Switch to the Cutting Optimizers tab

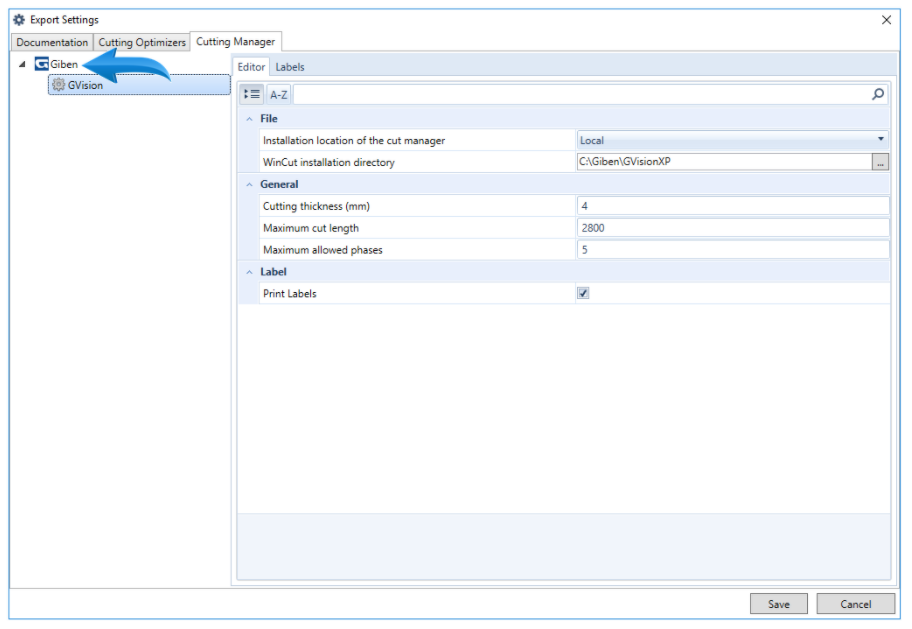click(x=142, y=42)
